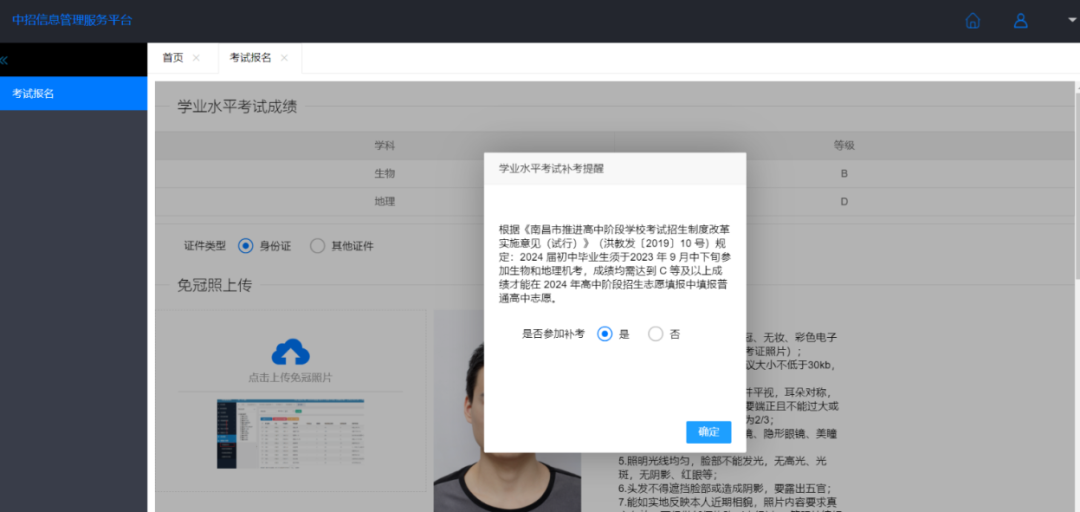The height and width of the screenshot is (512, 1080).
Task: Click the 生物 row cell
Action: (x=384, y=174)
